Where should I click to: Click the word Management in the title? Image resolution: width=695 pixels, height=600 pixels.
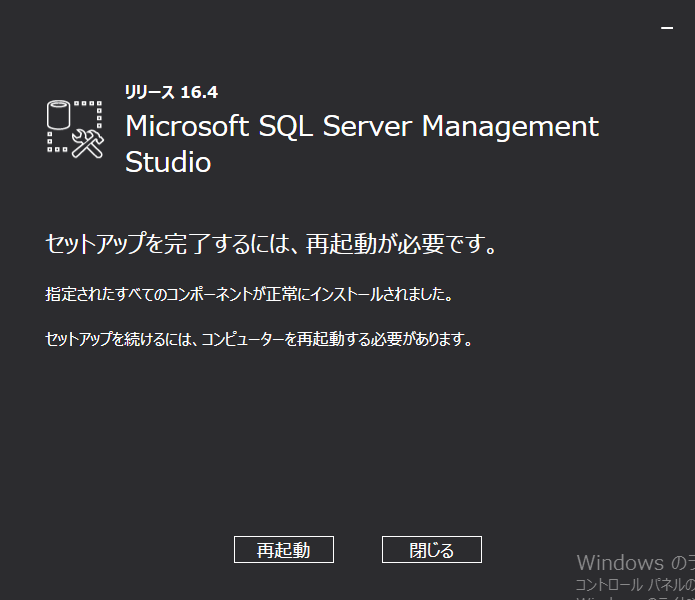(x=510, y=127)
